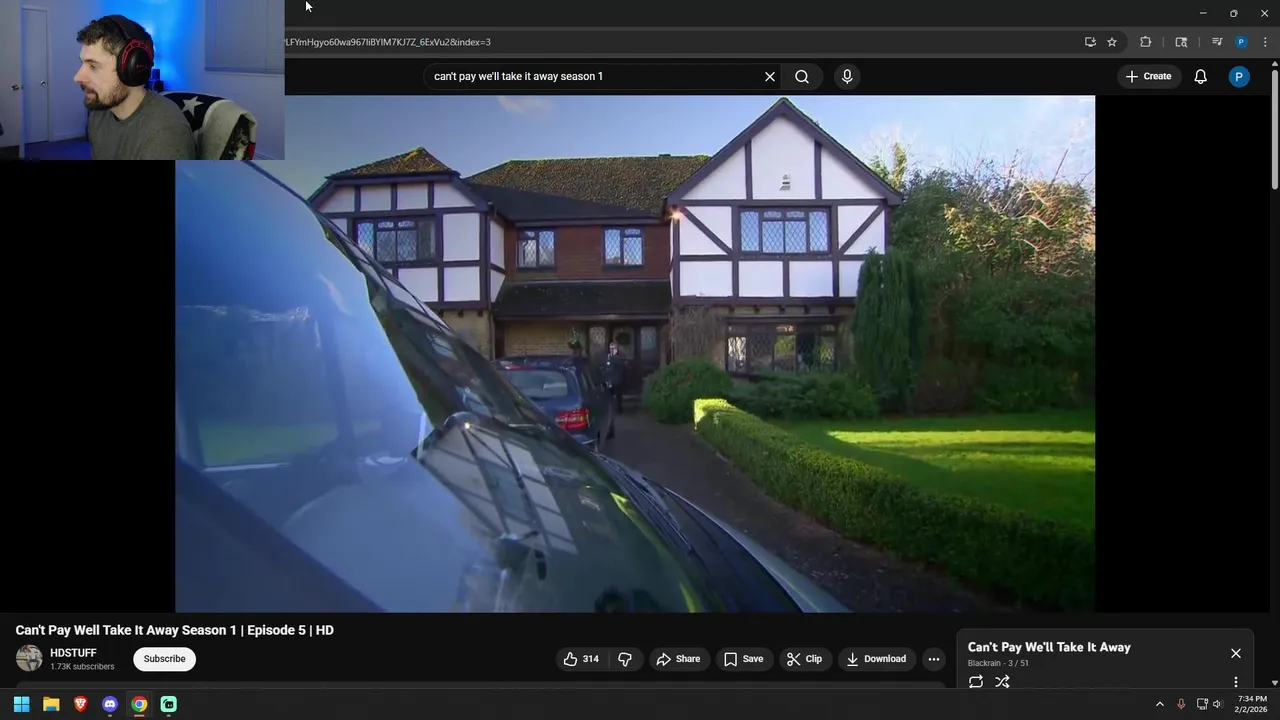1280x720 pixels.
Task: Like the video with thumbs up
Action: click(x=581, y=659)
